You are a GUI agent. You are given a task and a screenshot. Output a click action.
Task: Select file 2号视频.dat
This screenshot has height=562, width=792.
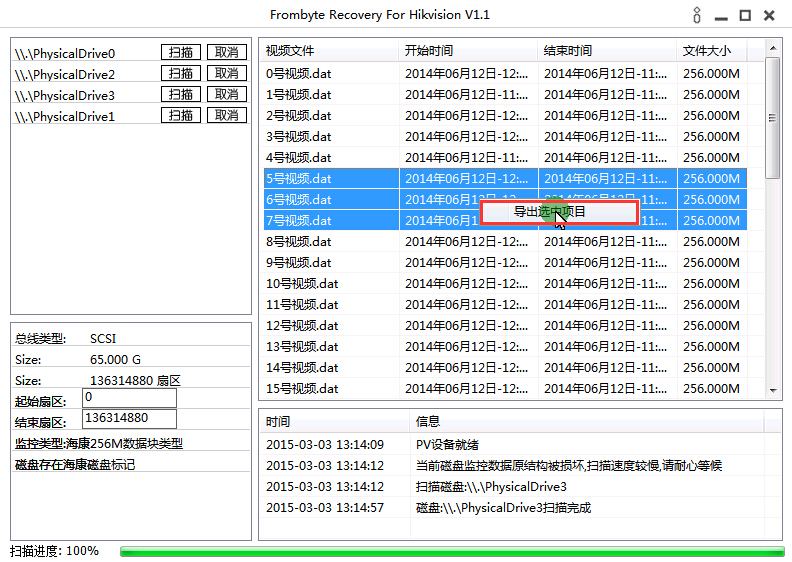point(299,116)
